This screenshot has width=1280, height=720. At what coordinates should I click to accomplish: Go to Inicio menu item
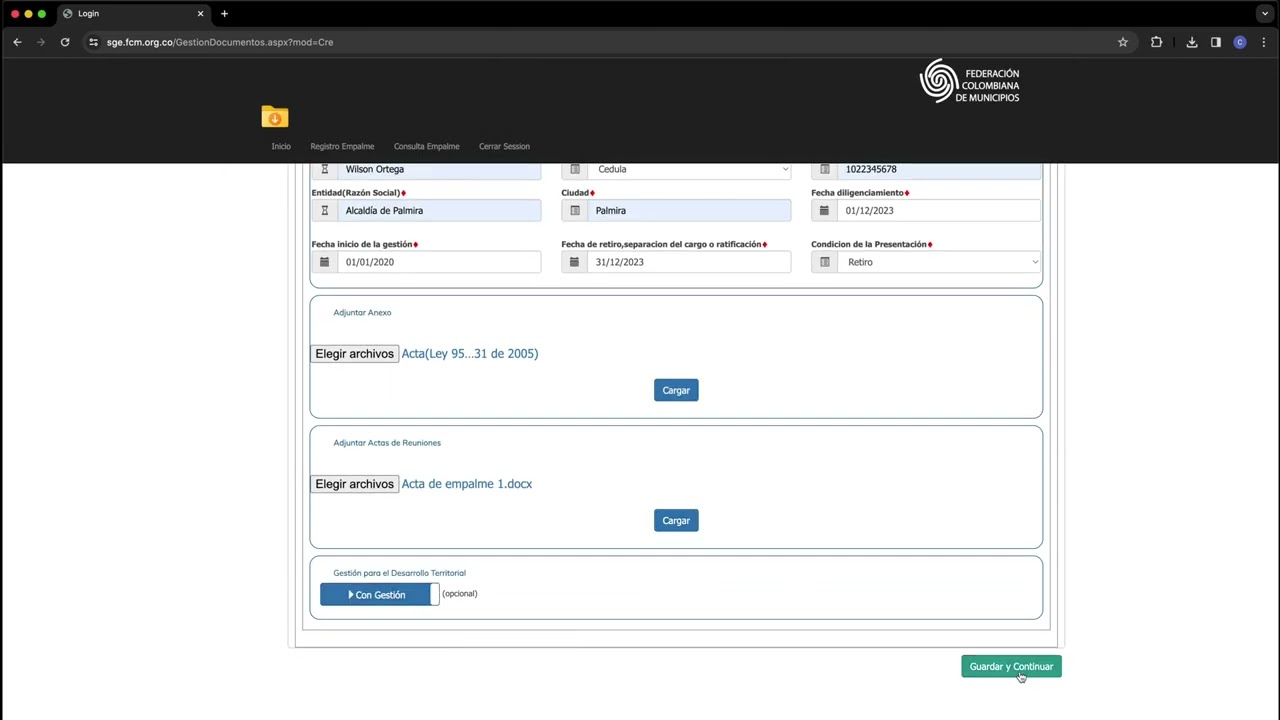tap(281, 146)
